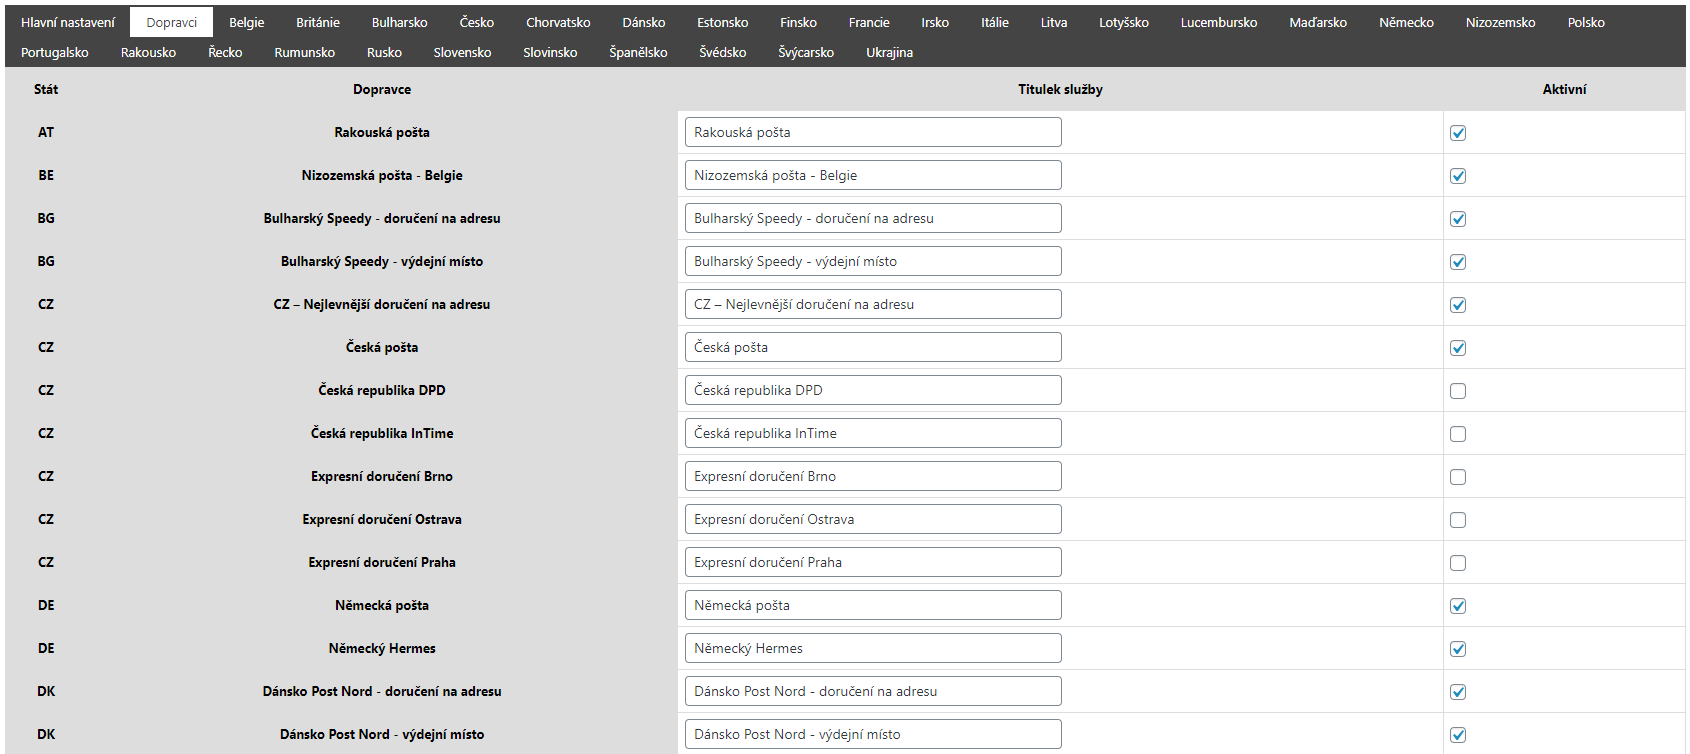This screenshot has width=1690, height=754.
Task: Open the Dánsko tab
Action: click(x=644, y=22)
